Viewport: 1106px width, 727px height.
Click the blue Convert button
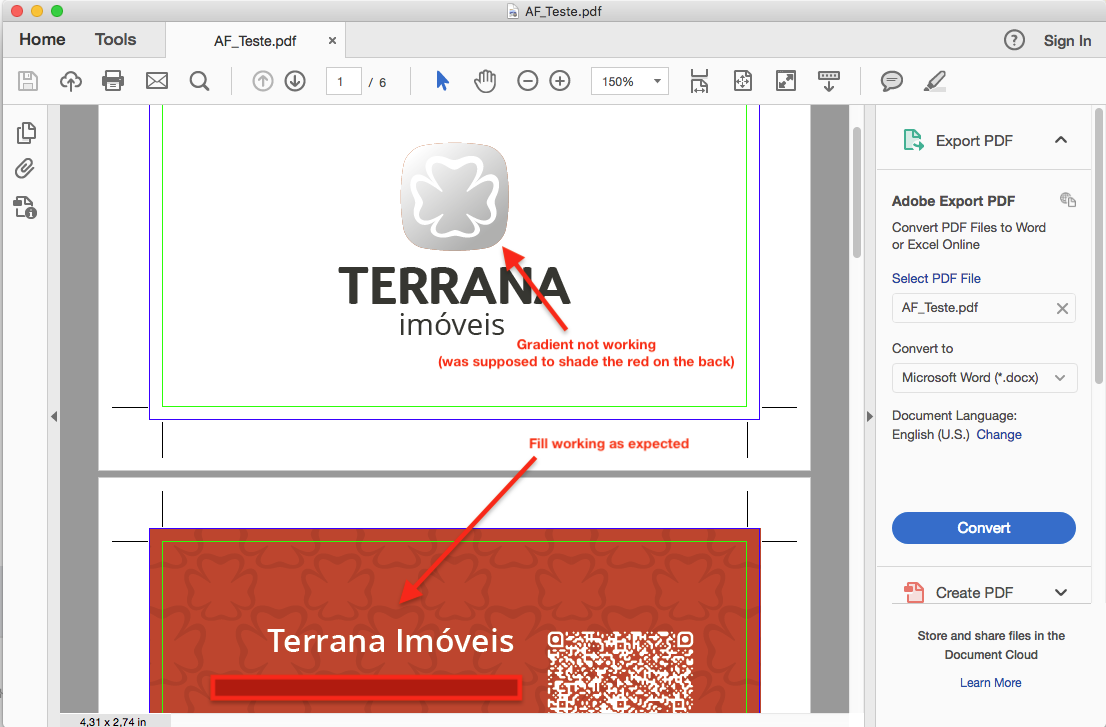tap(983, 527)
